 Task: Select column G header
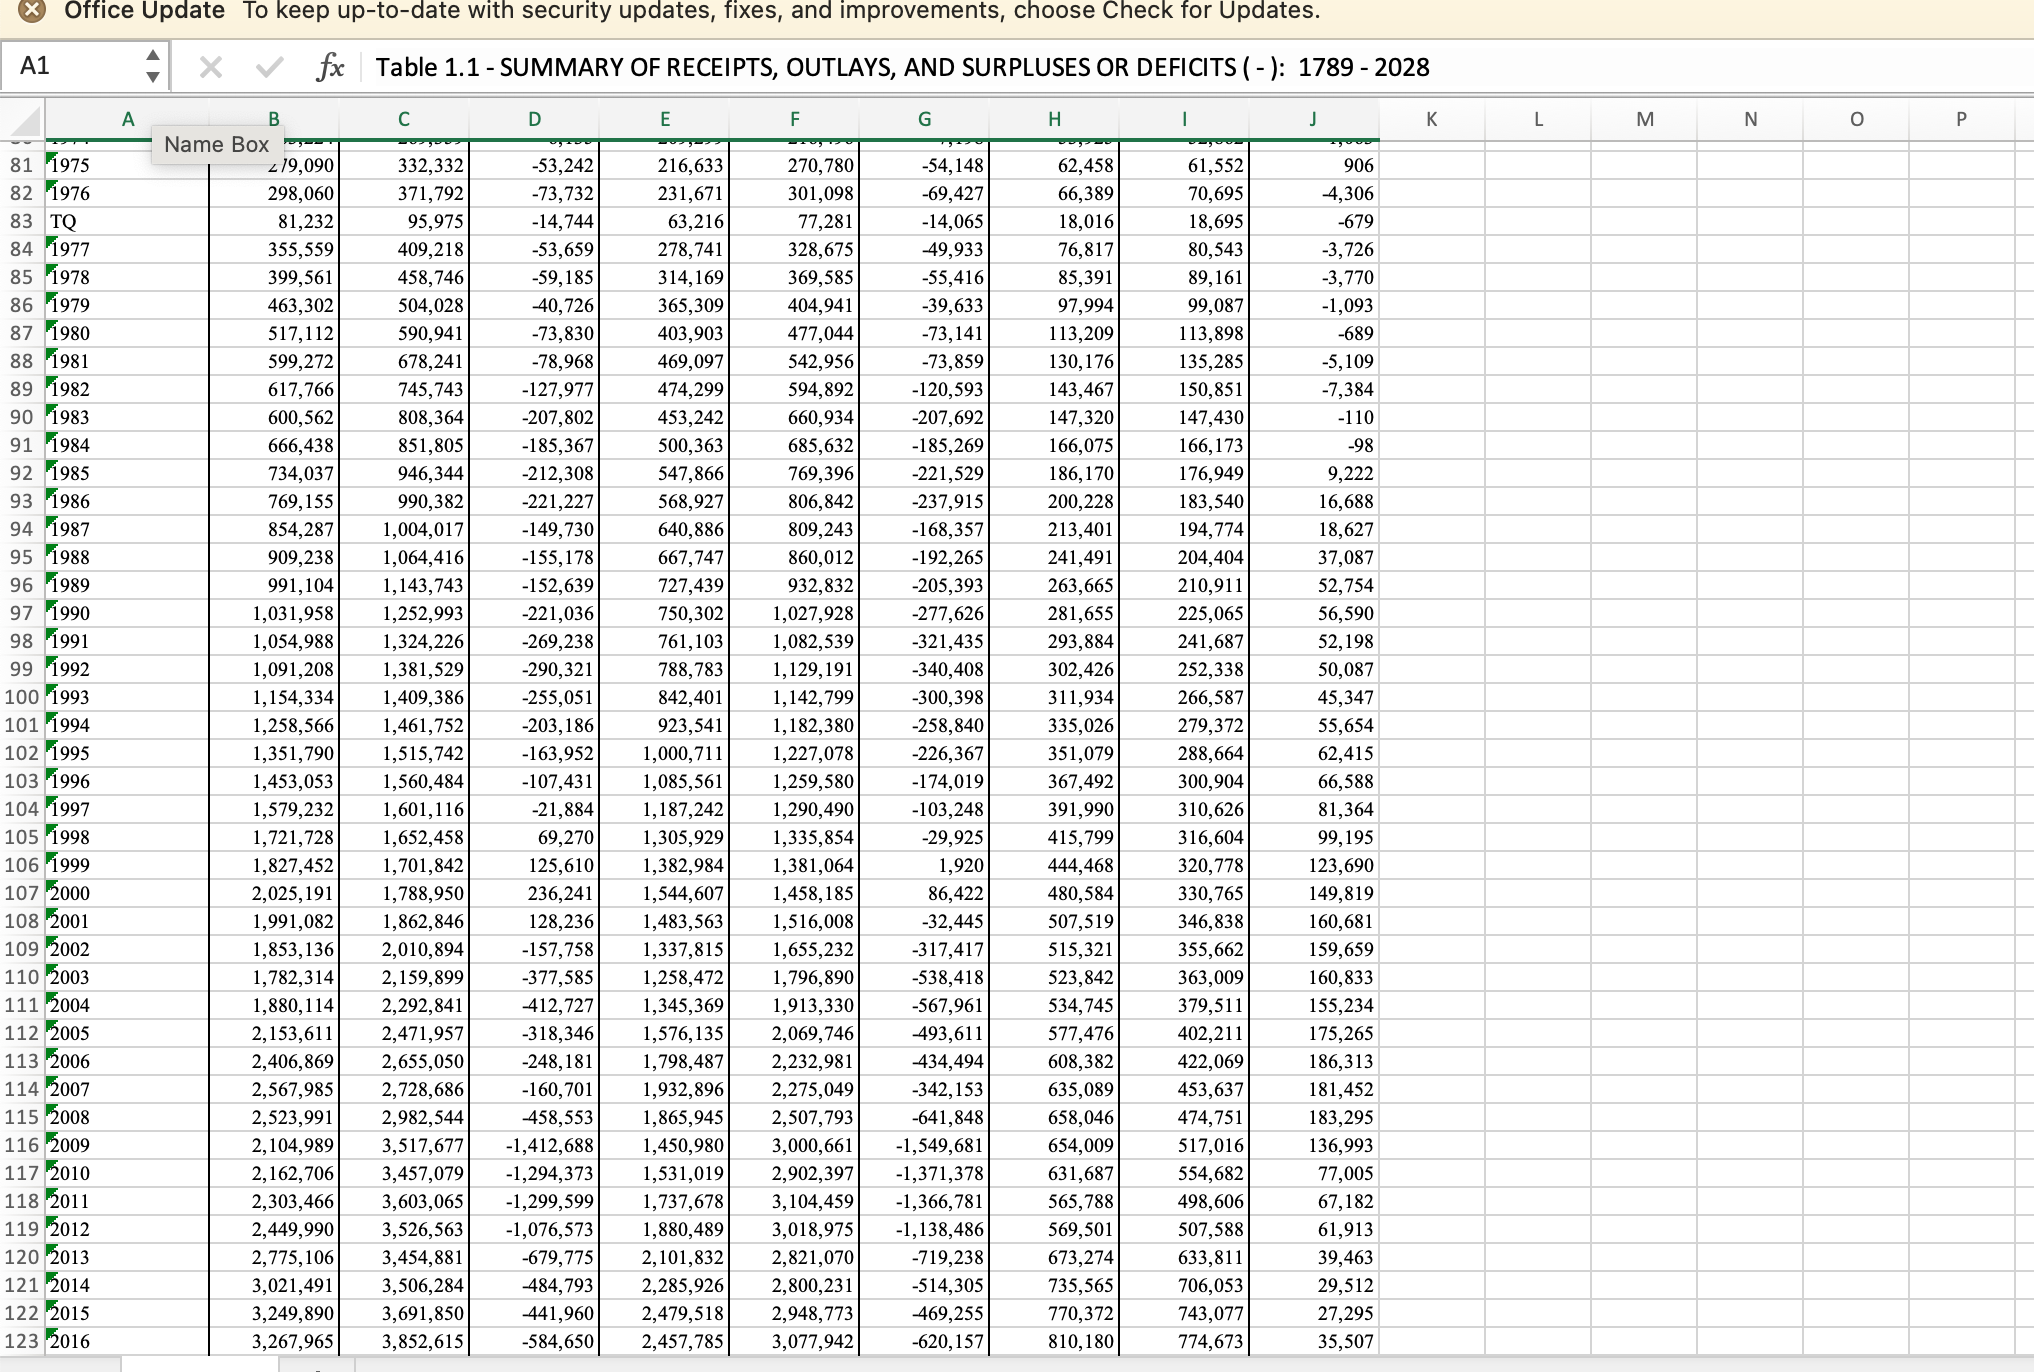pyautogui.click(x=924, y=120)
